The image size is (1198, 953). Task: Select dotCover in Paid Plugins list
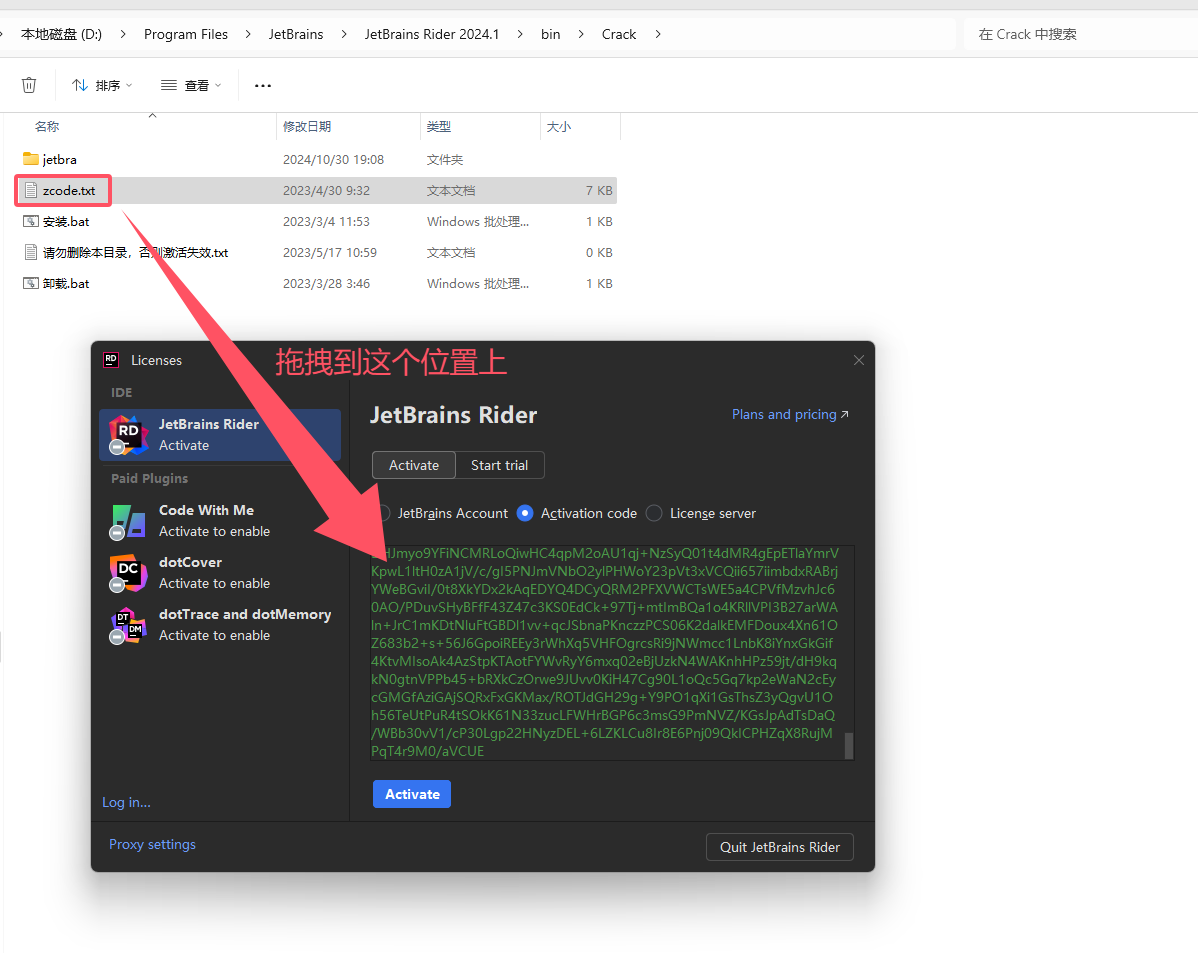220,572
